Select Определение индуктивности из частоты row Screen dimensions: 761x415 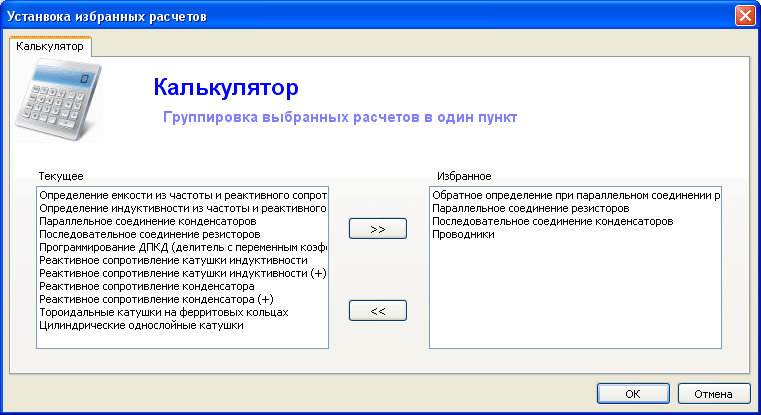(x=182, y=208)
